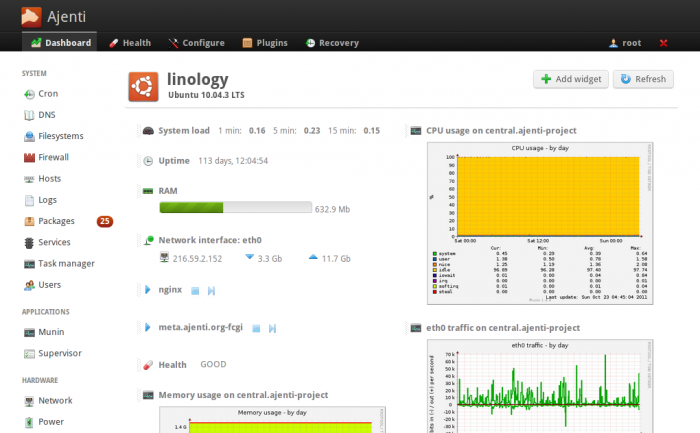This screenshot has width=700, height=433.
Task: Open the Configure tab
Action: coord(196,43)
